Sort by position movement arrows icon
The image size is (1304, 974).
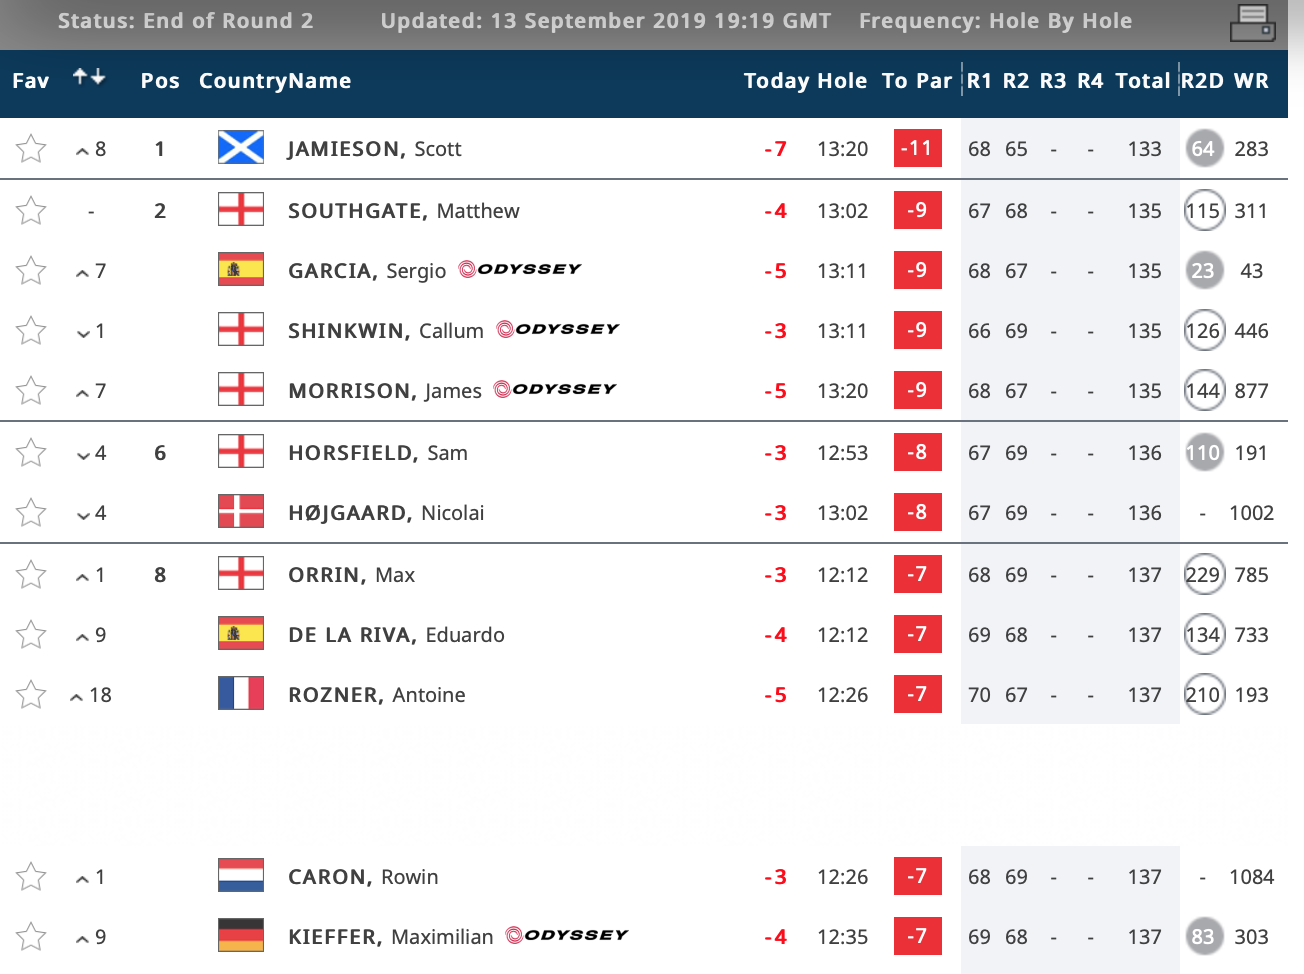pyautogui.click(x=89, y=77)
